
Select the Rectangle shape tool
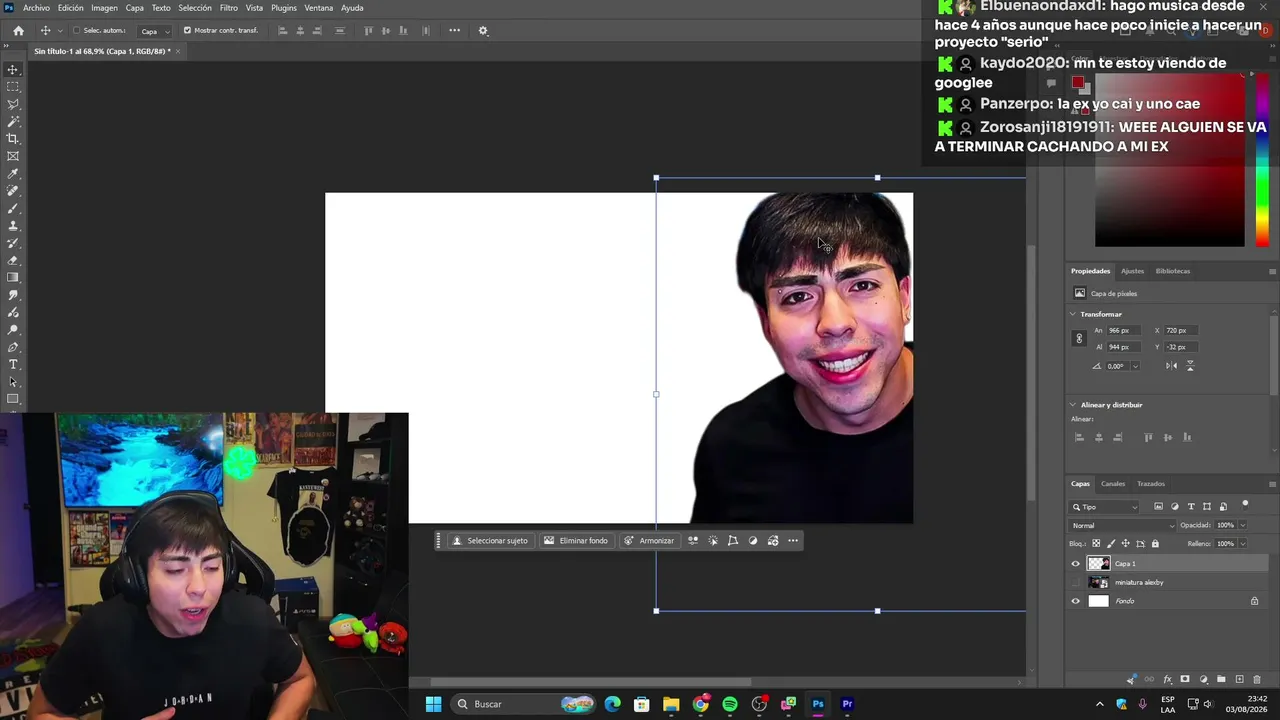[13, 399]
